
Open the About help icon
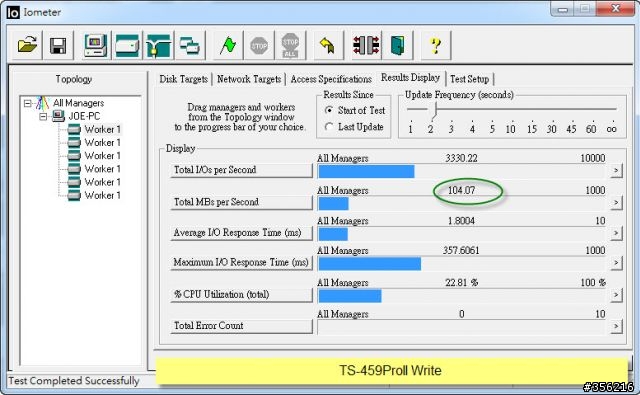[x=436, y=45]
